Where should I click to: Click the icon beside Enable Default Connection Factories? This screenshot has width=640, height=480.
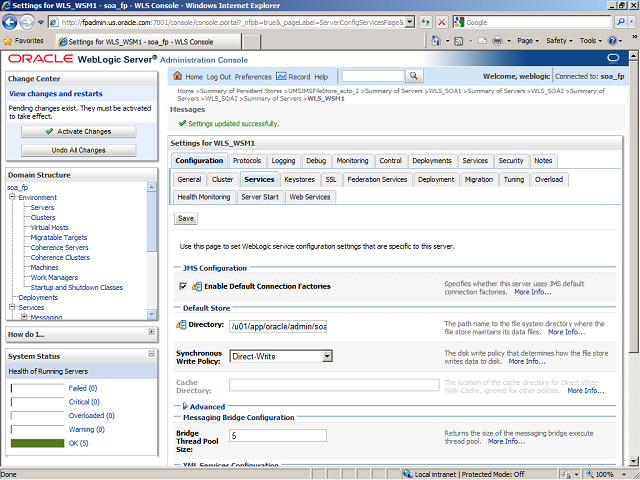[181, 287]
